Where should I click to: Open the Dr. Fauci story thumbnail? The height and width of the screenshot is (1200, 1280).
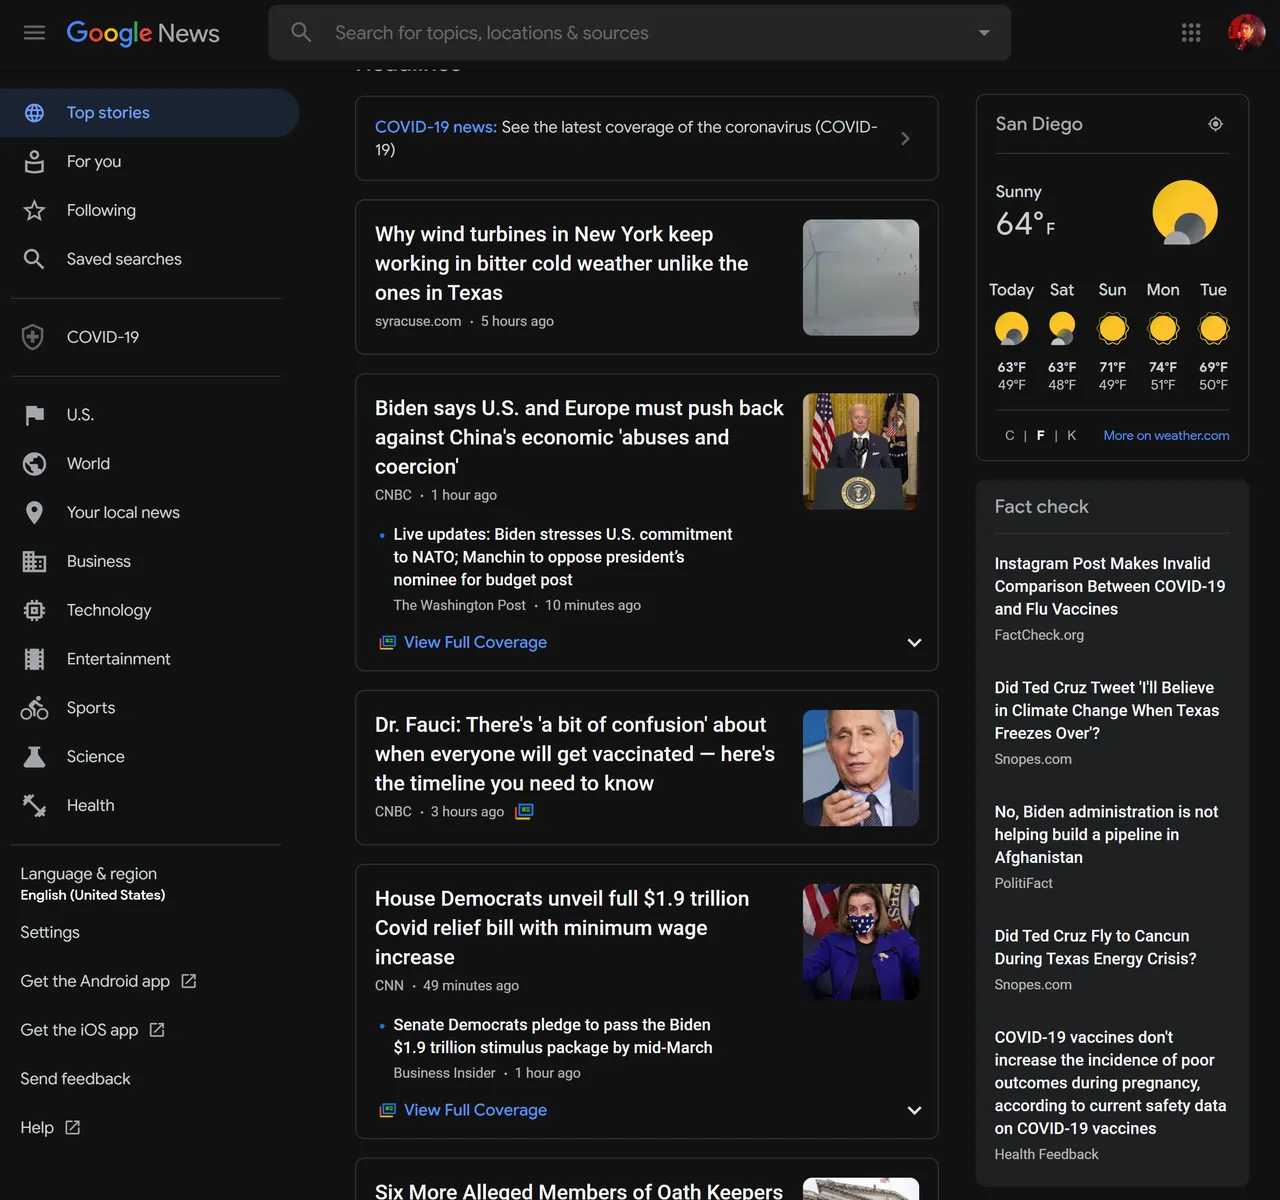(861, 768)
